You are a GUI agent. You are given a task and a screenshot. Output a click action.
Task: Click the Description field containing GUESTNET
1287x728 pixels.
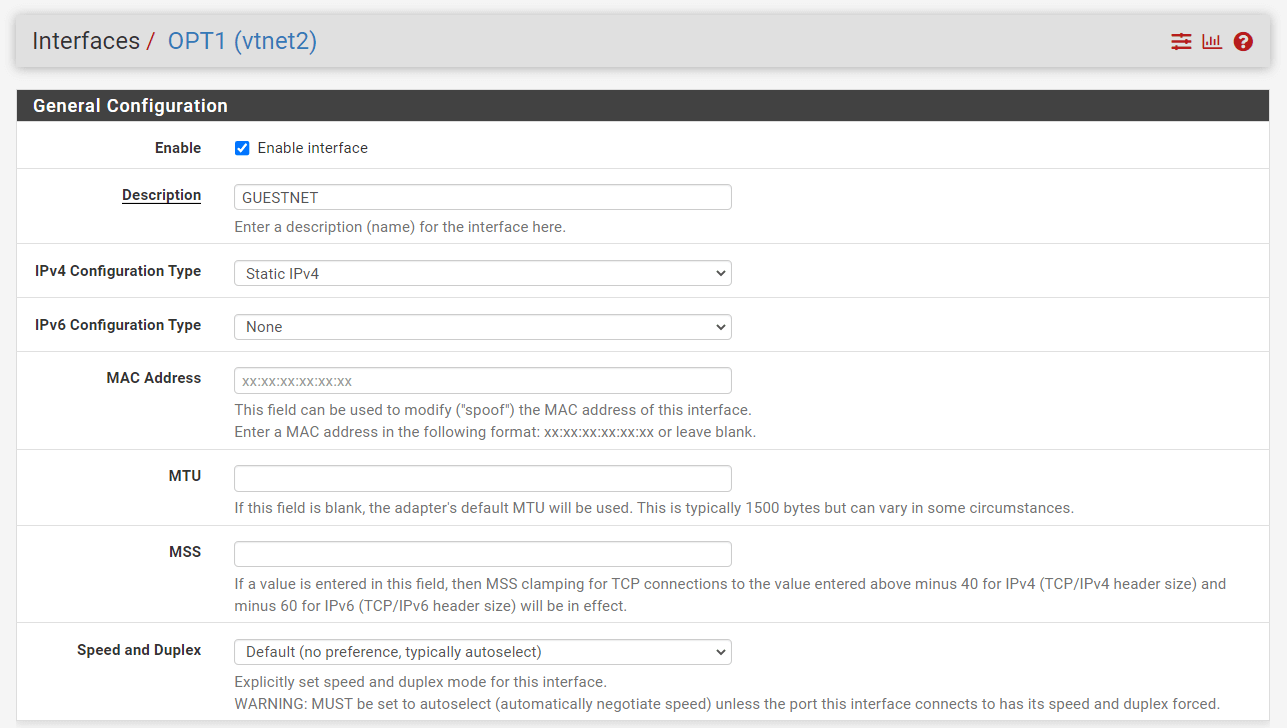tap(483, 197)
